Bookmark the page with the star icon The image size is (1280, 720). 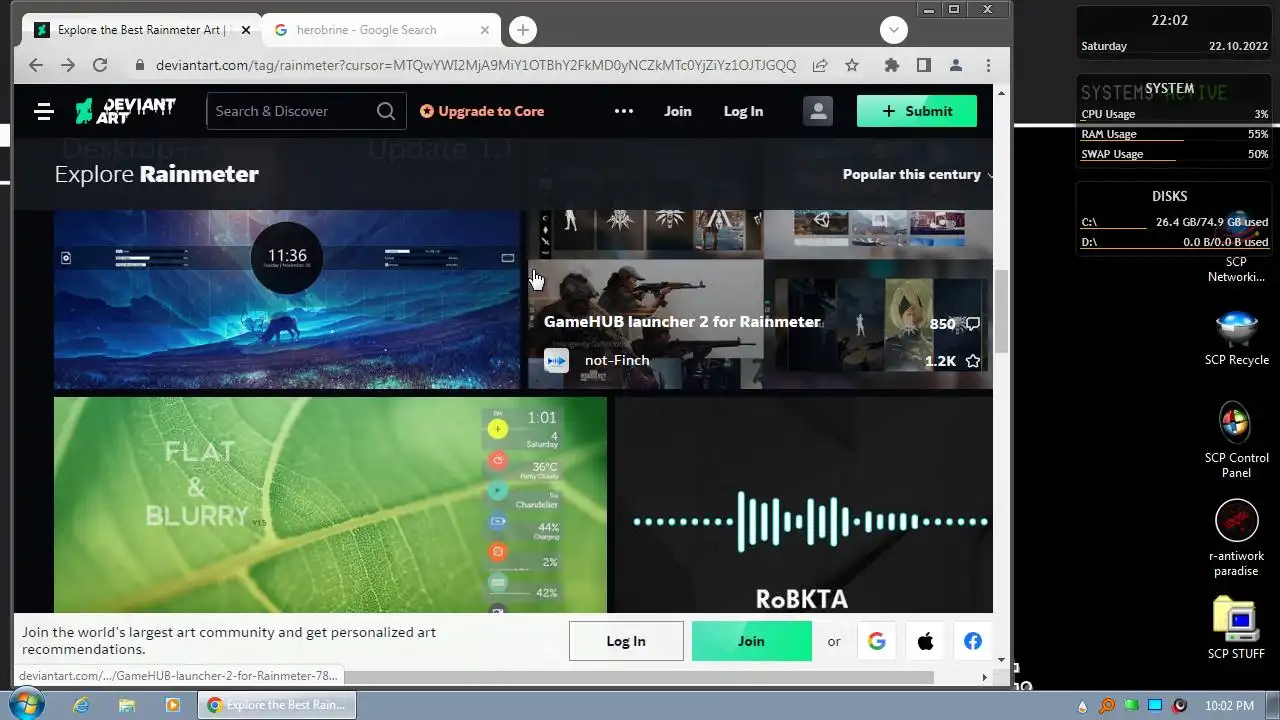[x=852, y=65]
